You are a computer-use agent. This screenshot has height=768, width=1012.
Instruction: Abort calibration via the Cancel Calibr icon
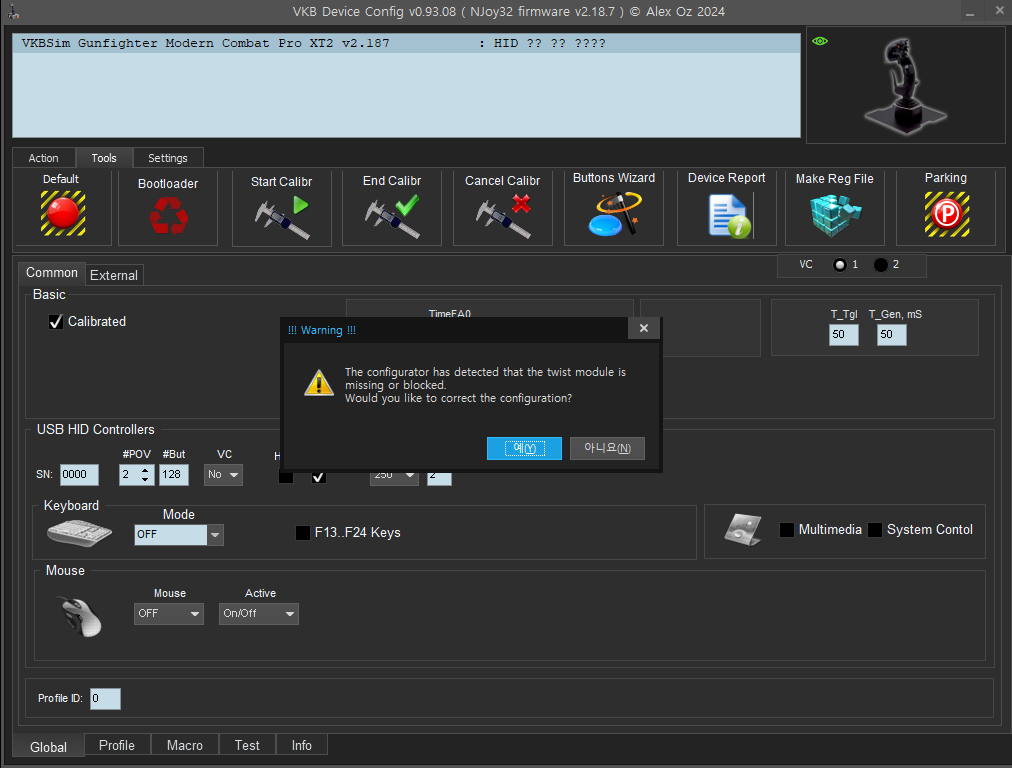[503, 217]
